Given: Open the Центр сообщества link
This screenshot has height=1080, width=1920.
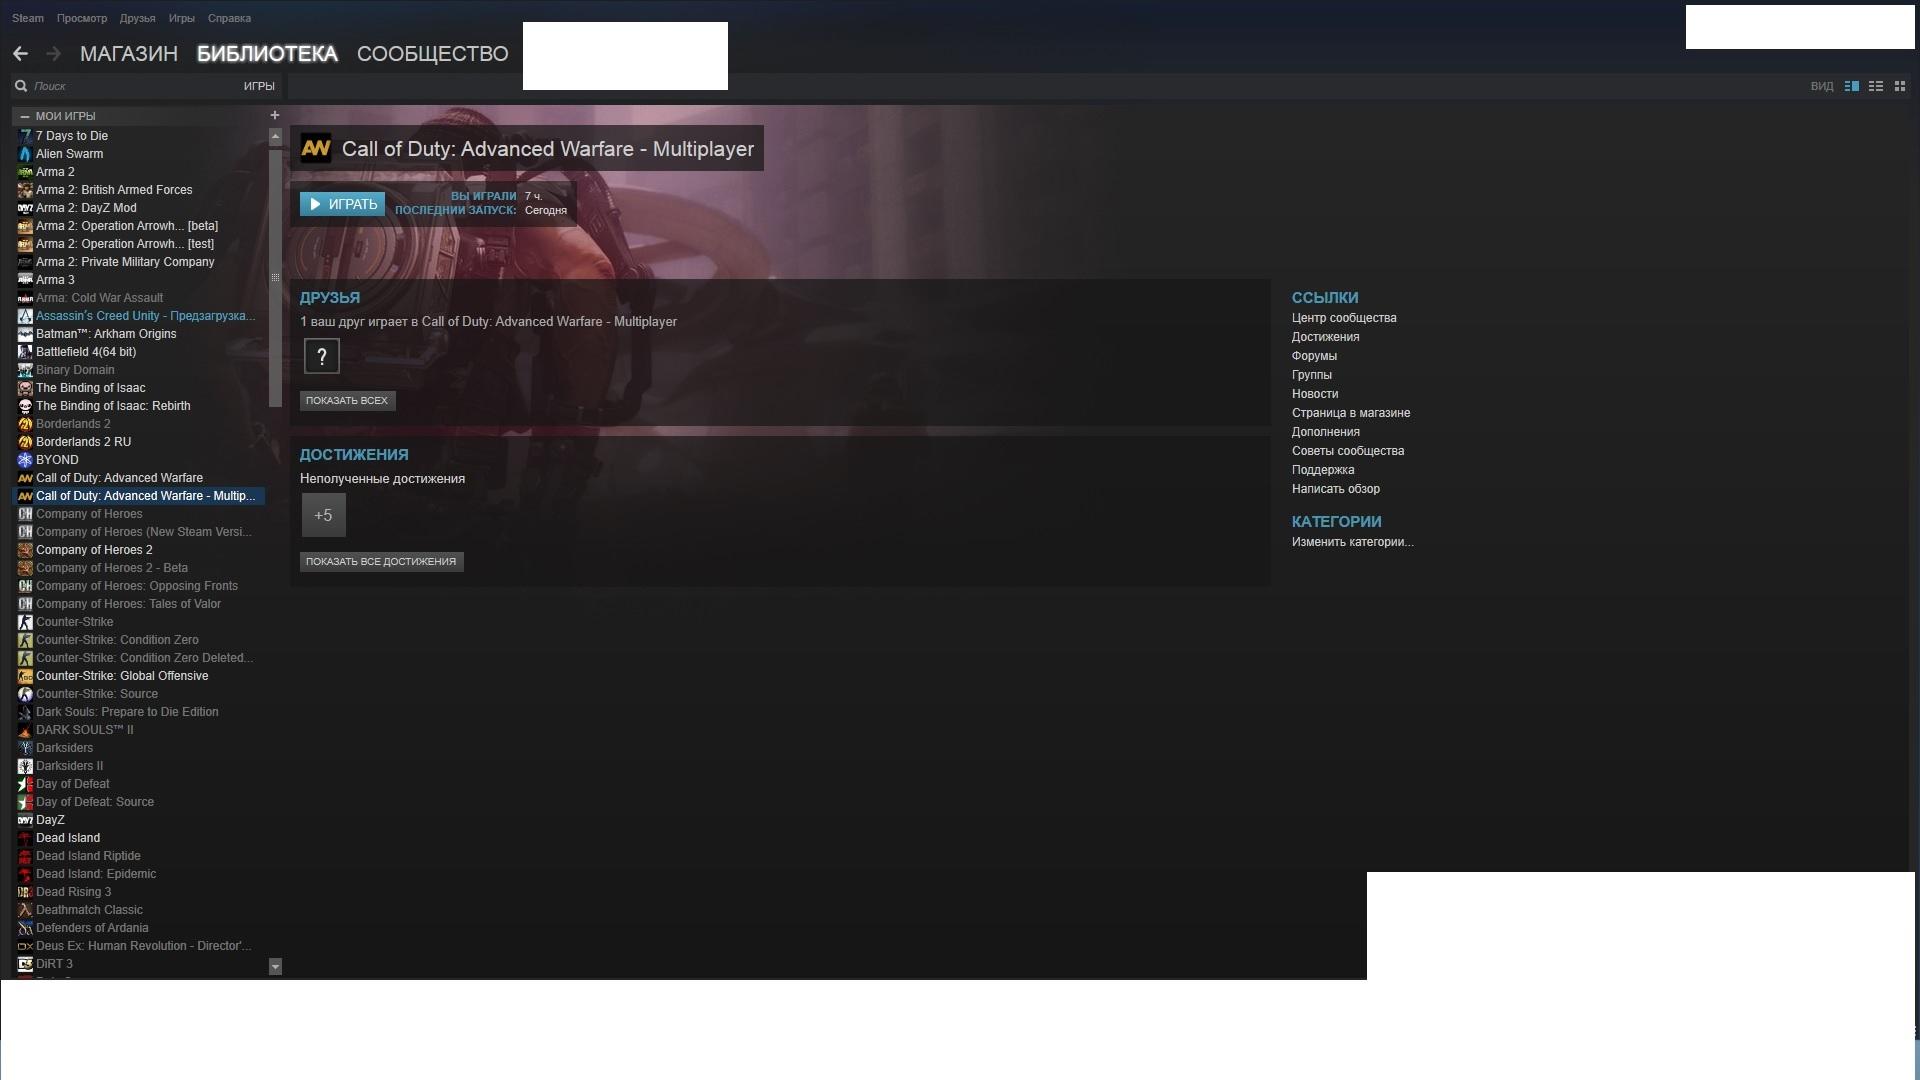Looking at the screenshot, I should tap(1344, 318).
